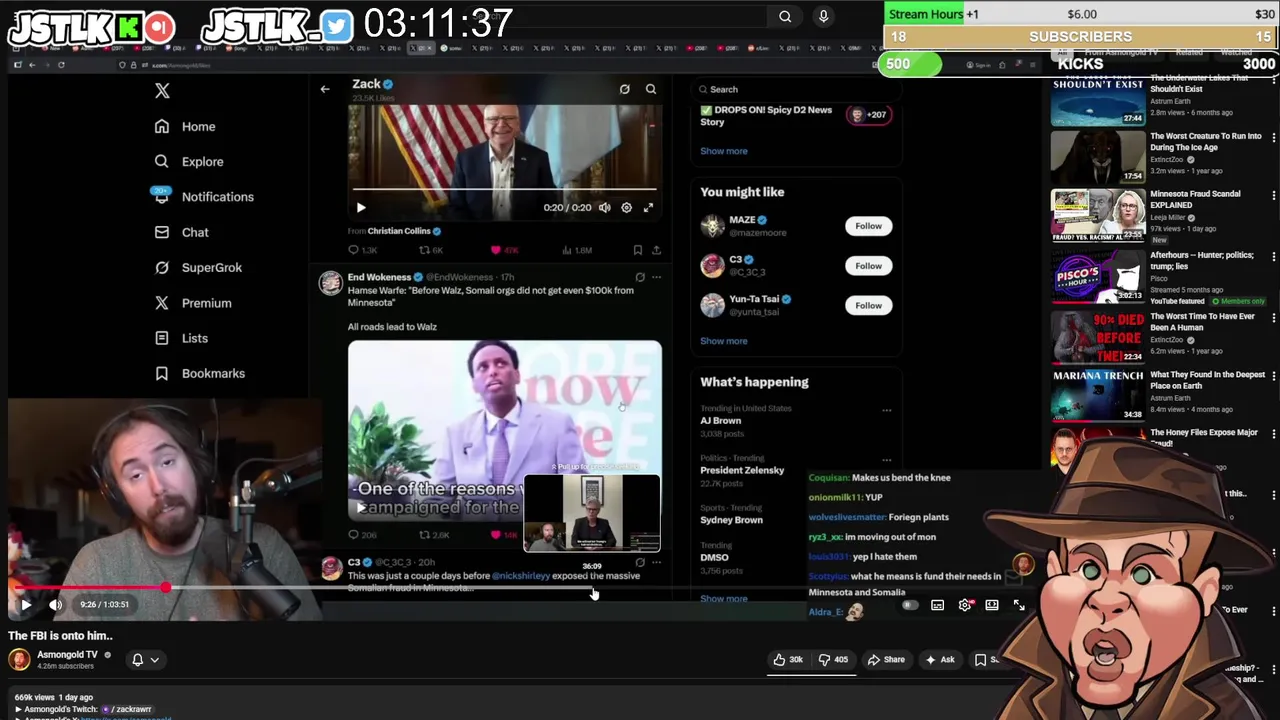
Task: Open the AJ Brown trending topic
Action: [x=721, y=421]
